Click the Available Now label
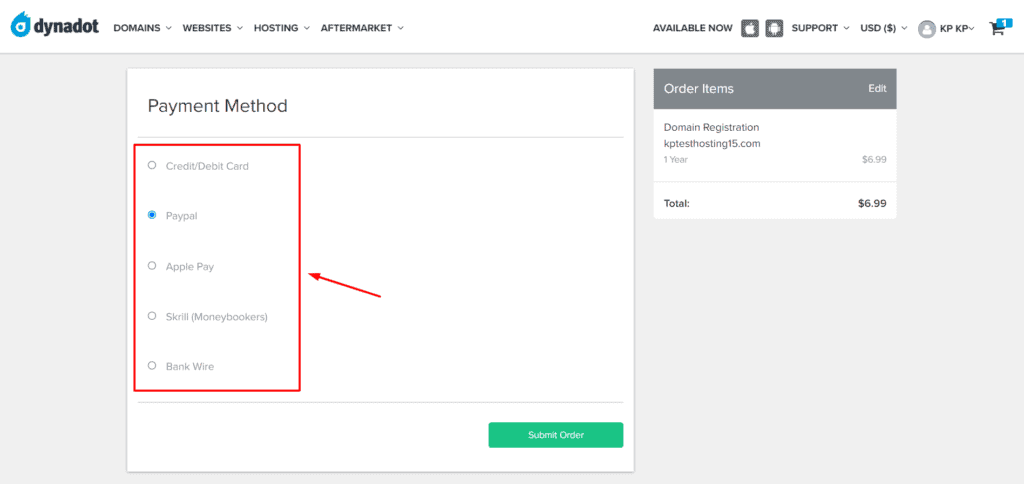 pos(692,28)
